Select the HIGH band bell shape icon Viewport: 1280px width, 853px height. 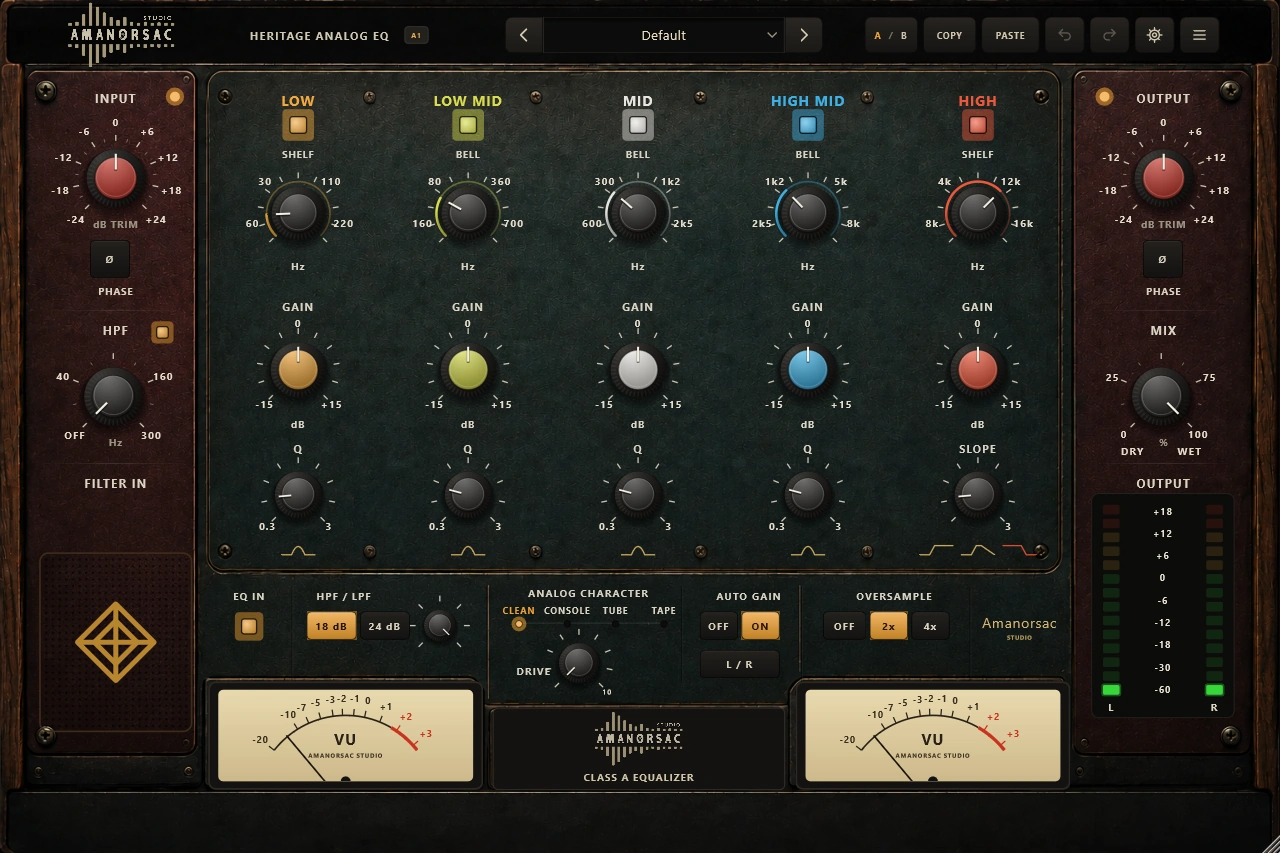click(978, 550)
